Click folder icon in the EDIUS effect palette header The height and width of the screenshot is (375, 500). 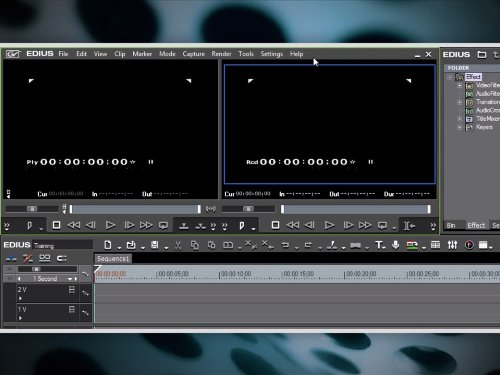click(x=482, y=54)
